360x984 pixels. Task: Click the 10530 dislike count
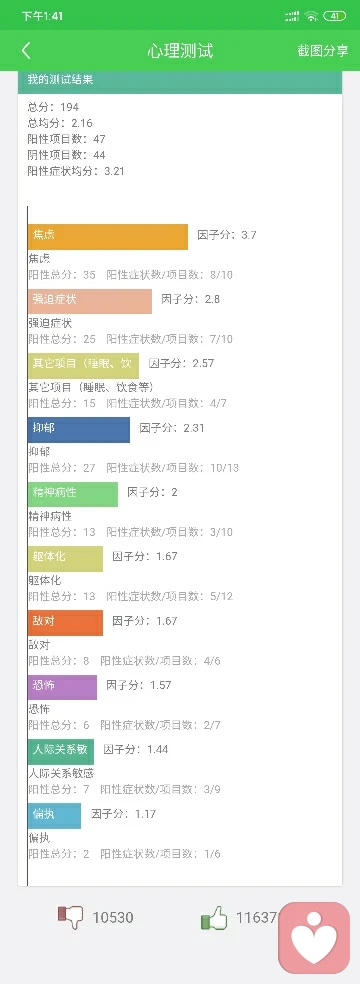(113, 917)
